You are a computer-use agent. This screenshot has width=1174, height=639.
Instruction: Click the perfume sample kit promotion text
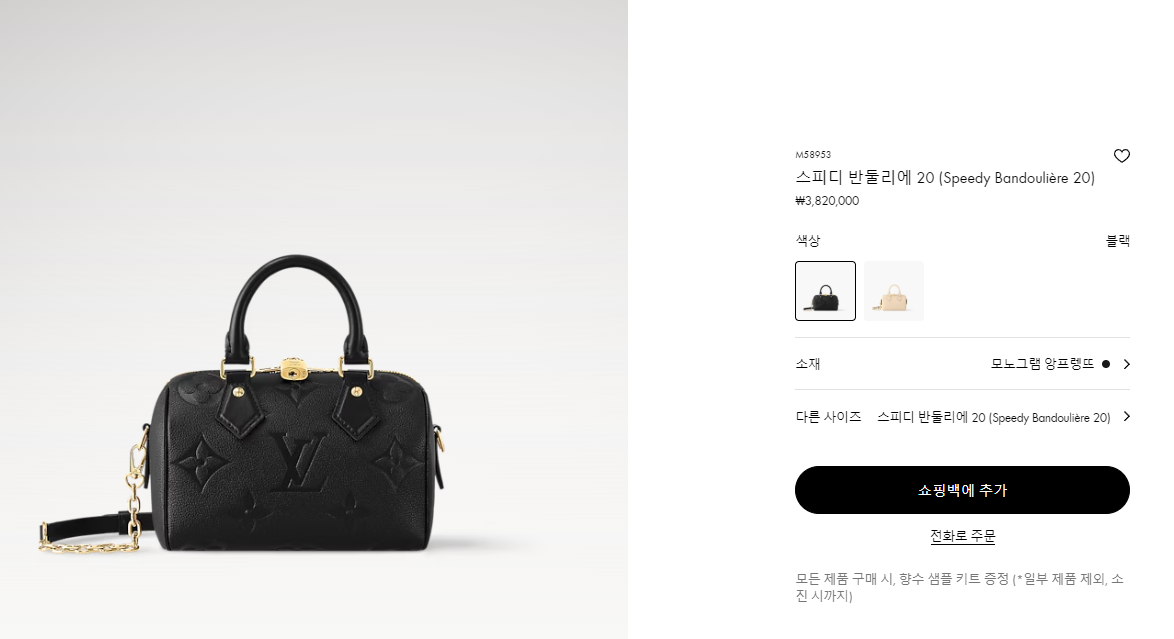coord(959,587)
